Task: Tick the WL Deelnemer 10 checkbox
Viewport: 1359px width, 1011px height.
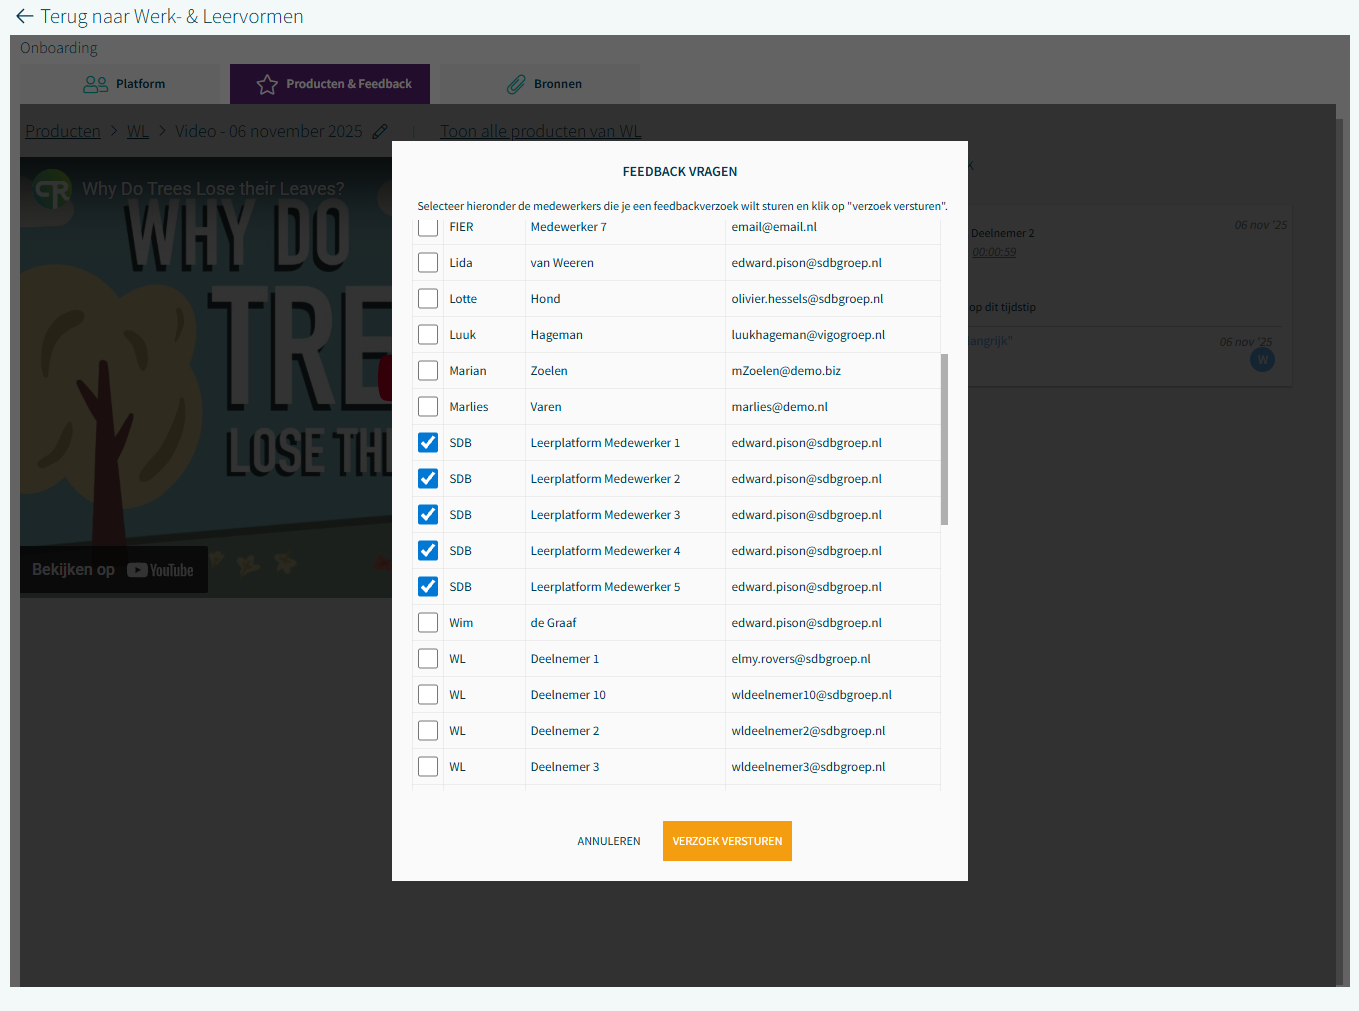Action: (428, 695)
